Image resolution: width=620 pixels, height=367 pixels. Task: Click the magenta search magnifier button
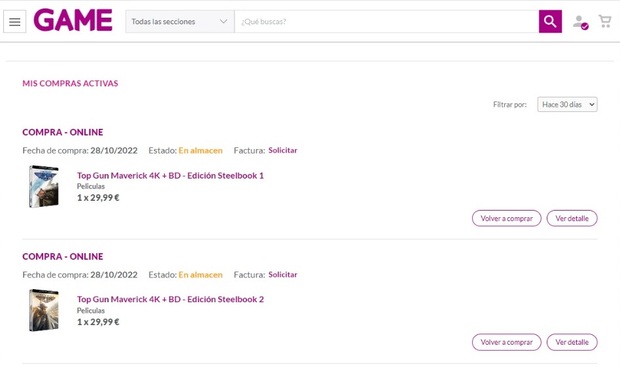tap(550, 21)
